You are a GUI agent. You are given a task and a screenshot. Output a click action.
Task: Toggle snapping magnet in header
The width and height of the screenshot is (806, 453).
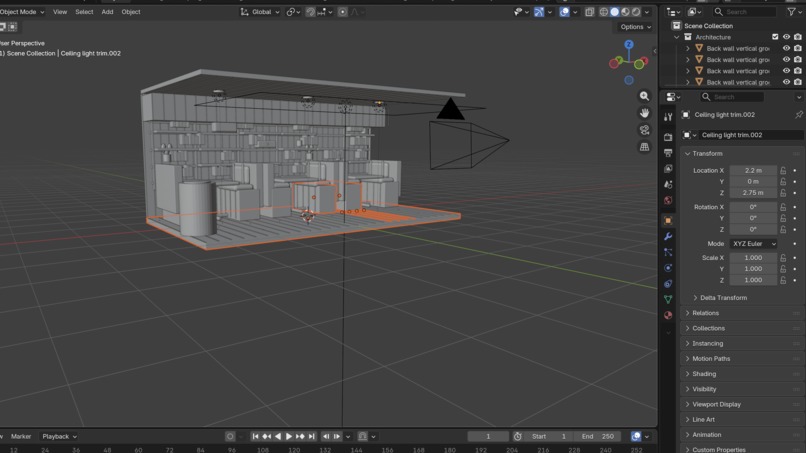[x=310, y=12]
